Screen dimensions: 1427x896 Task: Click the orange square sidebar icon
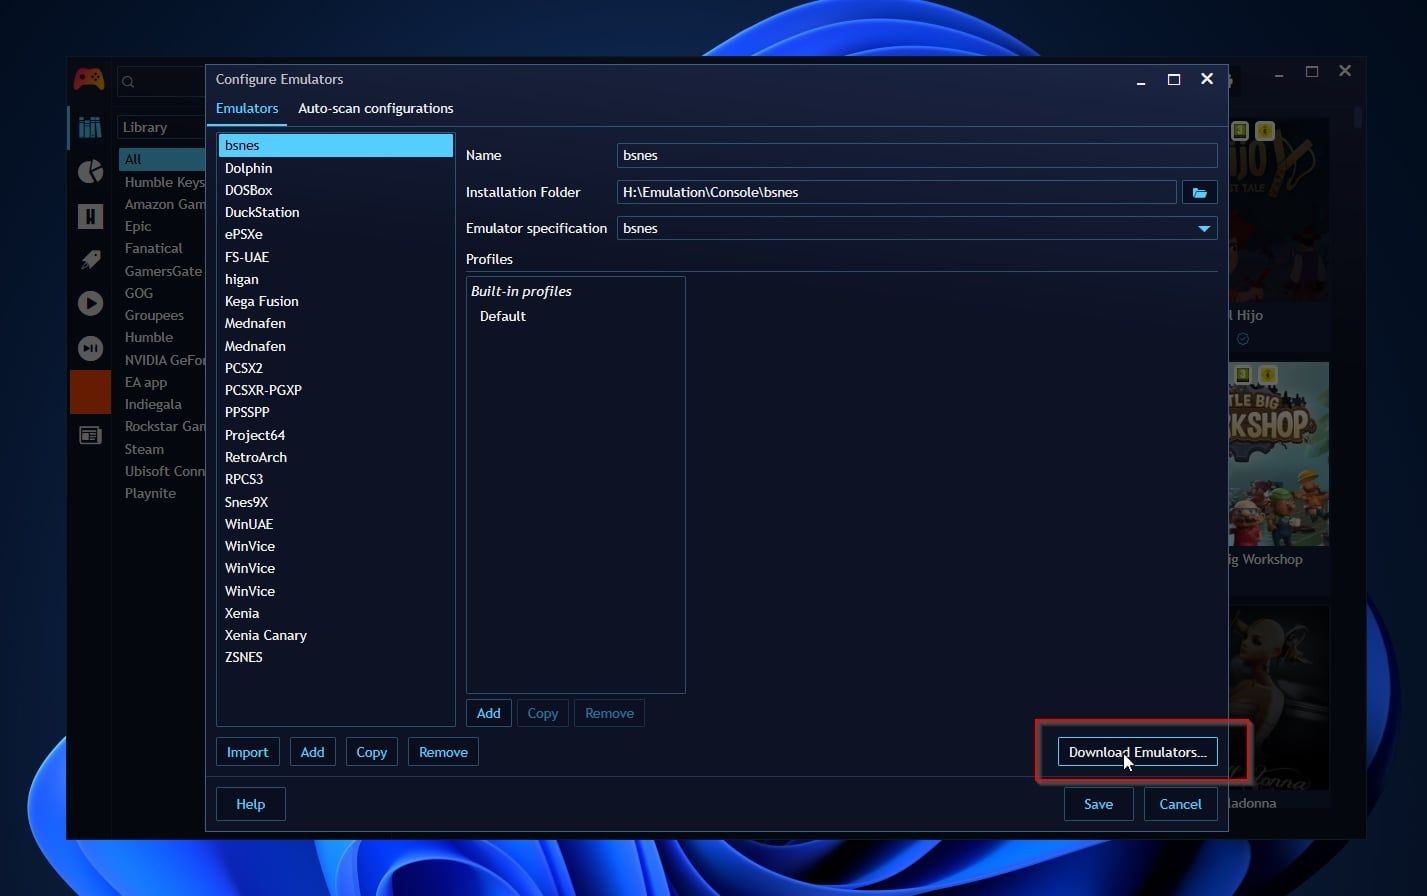[x=90, y=391]
